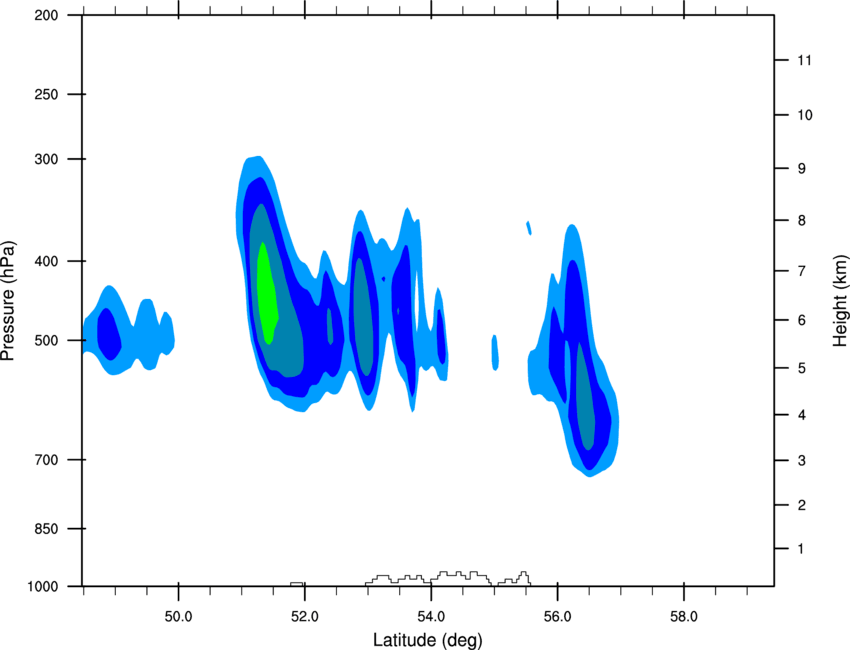Click the 250 pressure tick label
Image resolution: width=850 pixels, height=650 pixels.
point(46,94)
